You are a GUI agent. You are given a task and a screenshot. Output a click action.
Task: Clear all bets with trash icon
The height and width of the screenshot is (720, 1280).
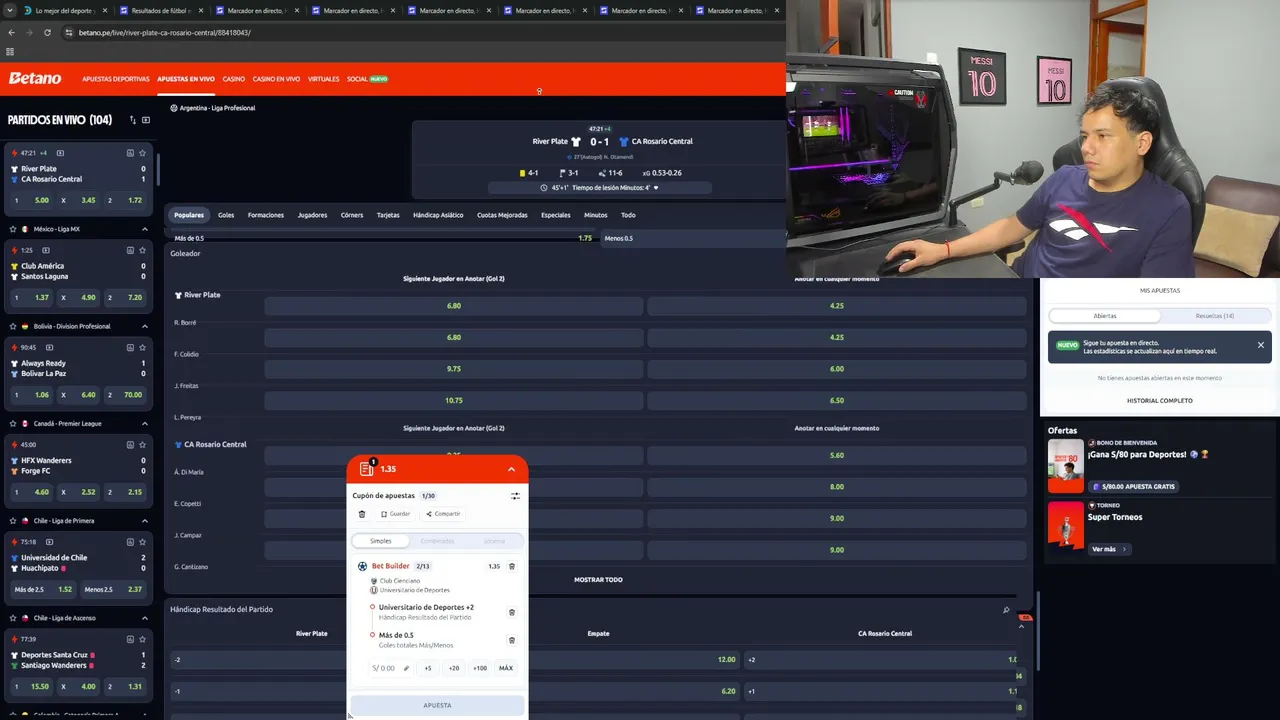(x=362, y=514)
